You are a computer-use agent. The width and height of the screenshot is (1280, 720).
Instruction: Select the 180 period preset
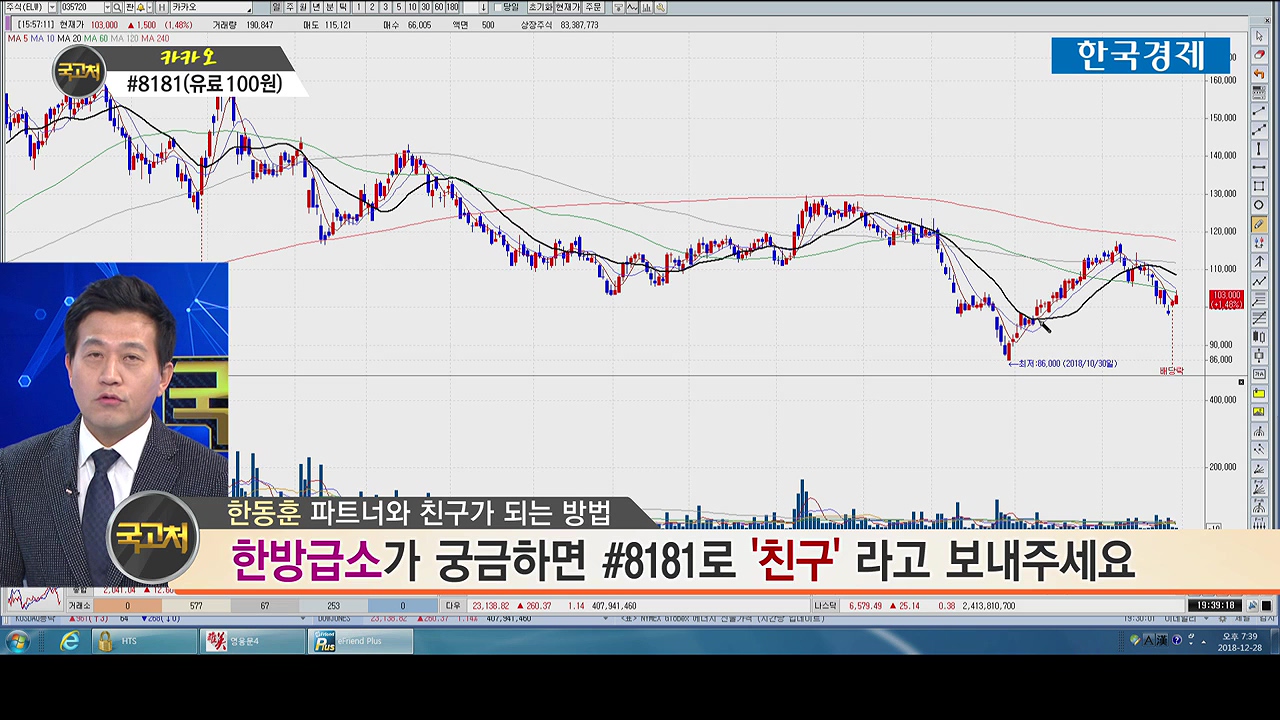pyautogui.click(x=453, y=7)
